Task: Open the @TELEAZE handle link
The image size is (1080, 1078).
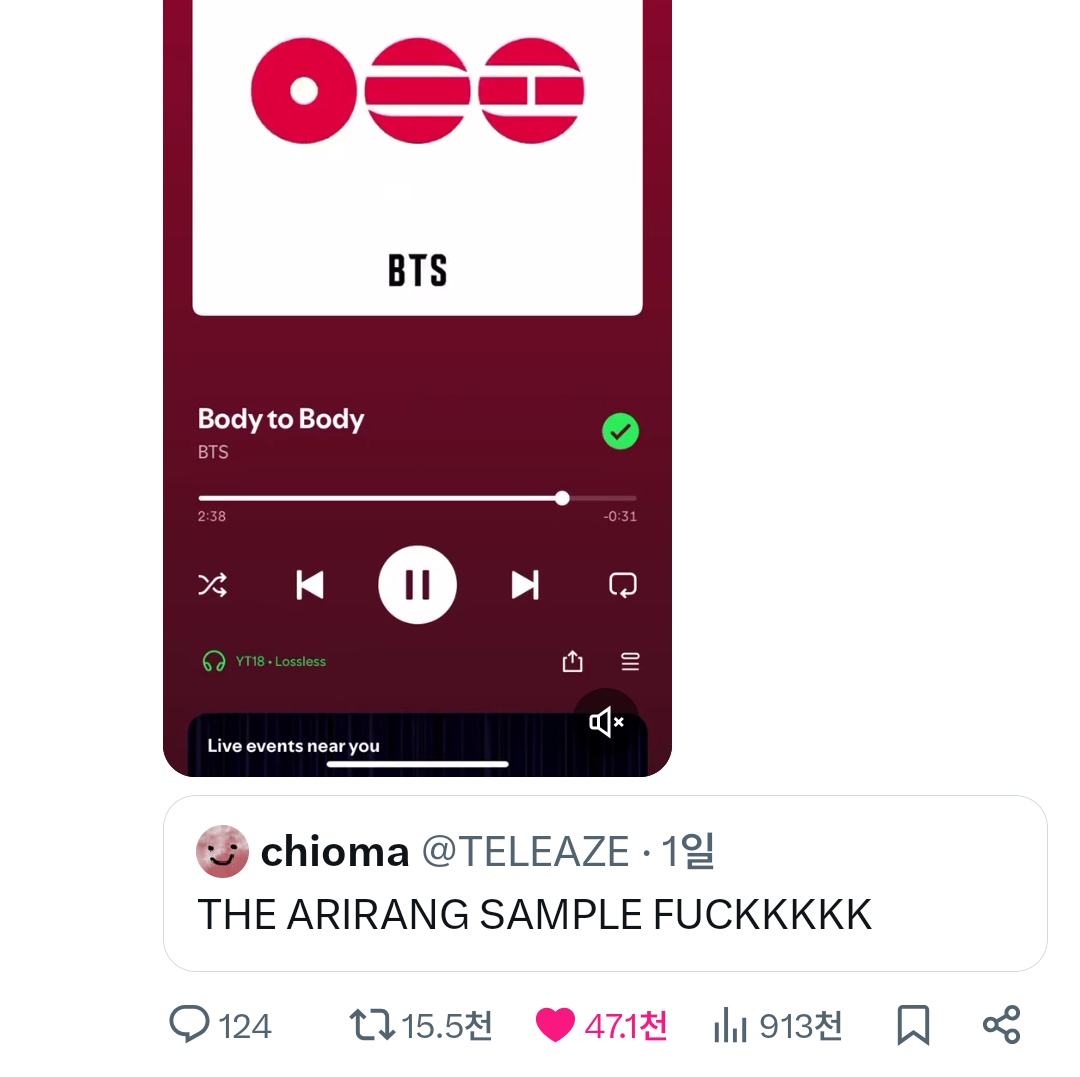Action: point(526,852)
